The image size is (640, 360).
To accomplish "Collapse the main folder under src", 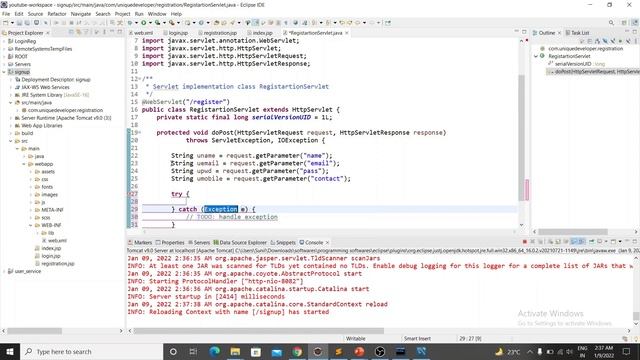I will [17, 149].
